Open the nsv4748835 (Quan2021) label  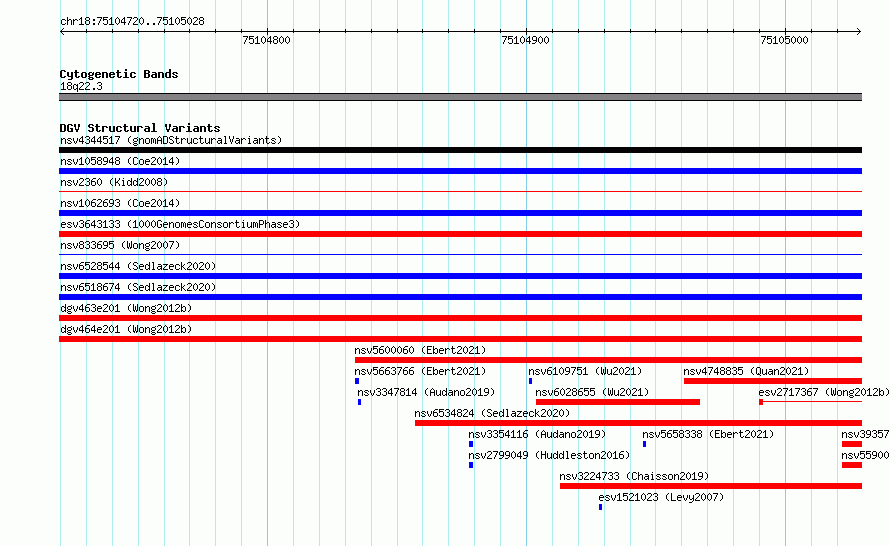click(x=746, y=371)
